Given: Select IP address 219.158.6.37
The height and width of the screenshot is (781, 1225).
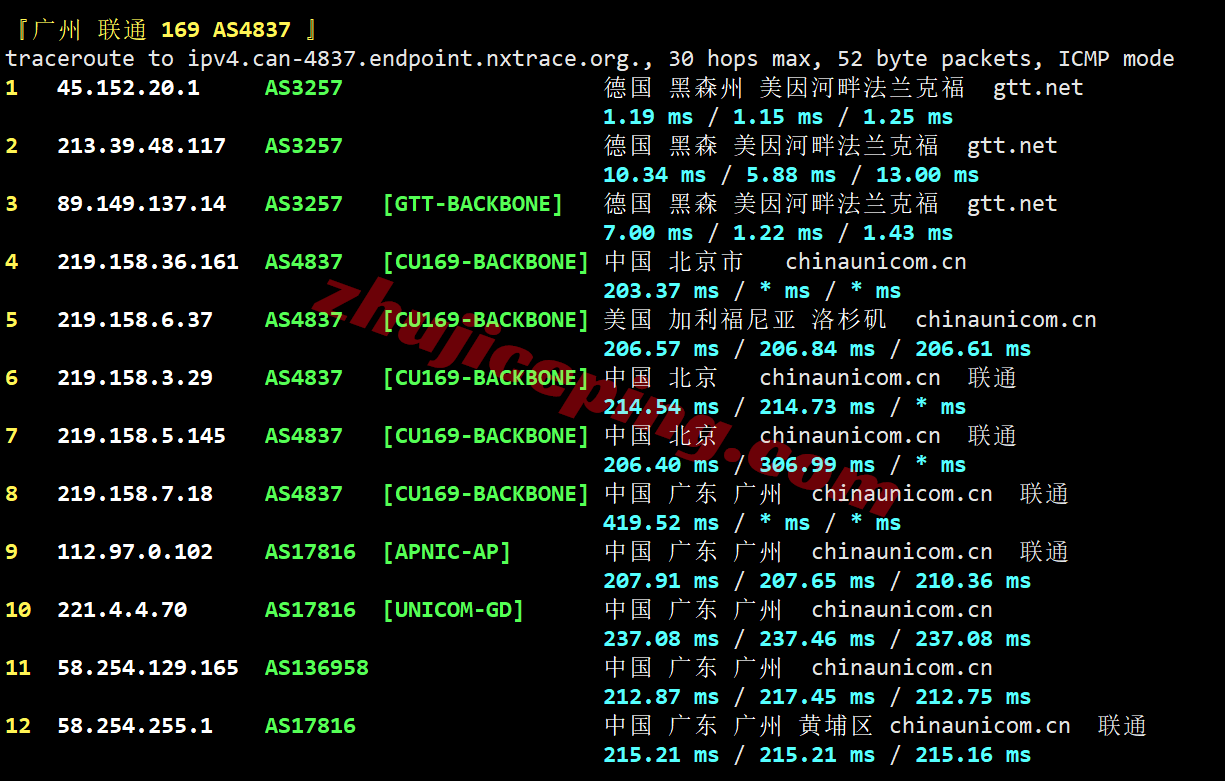Looking at the screenshot, I should pyautogui.click(x=135, y=320).
